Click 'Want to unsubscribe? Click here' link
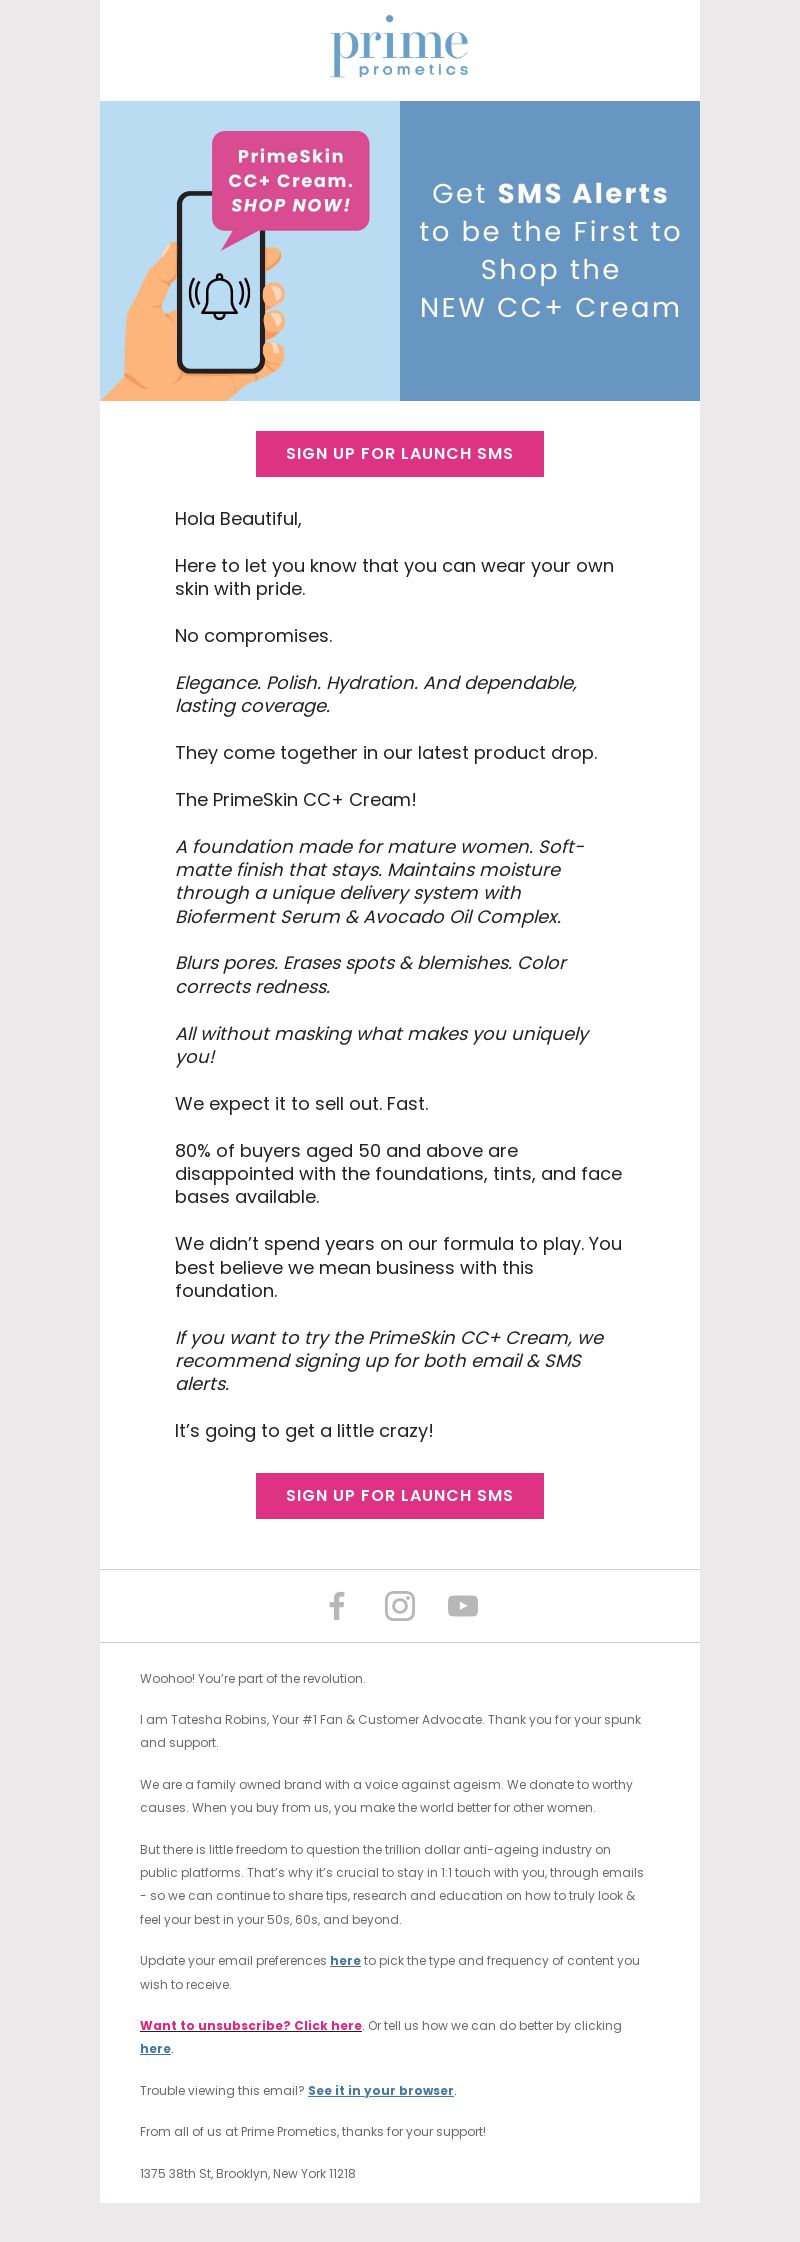 (251, 2026)
